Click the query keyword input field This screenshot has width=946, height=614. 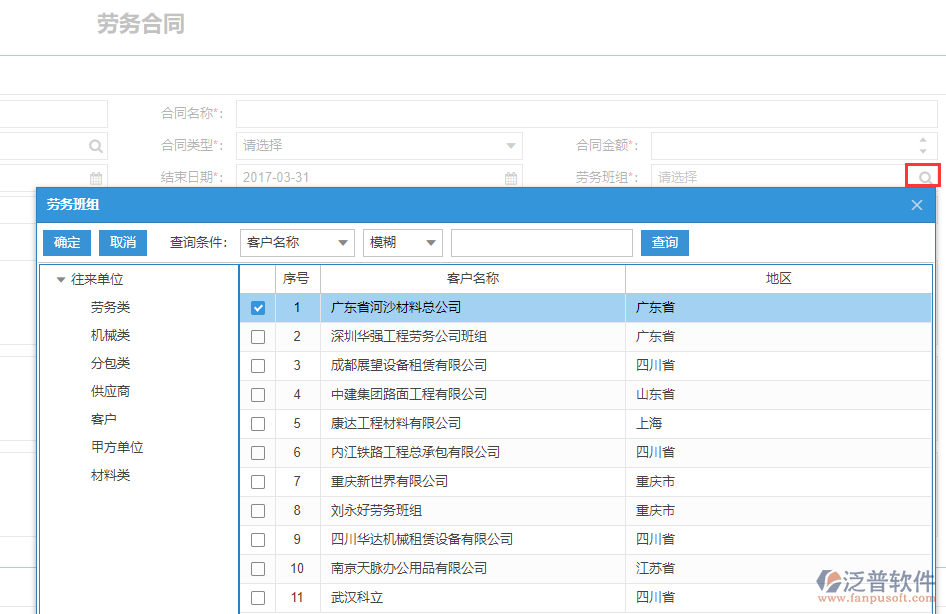point(540,242)
